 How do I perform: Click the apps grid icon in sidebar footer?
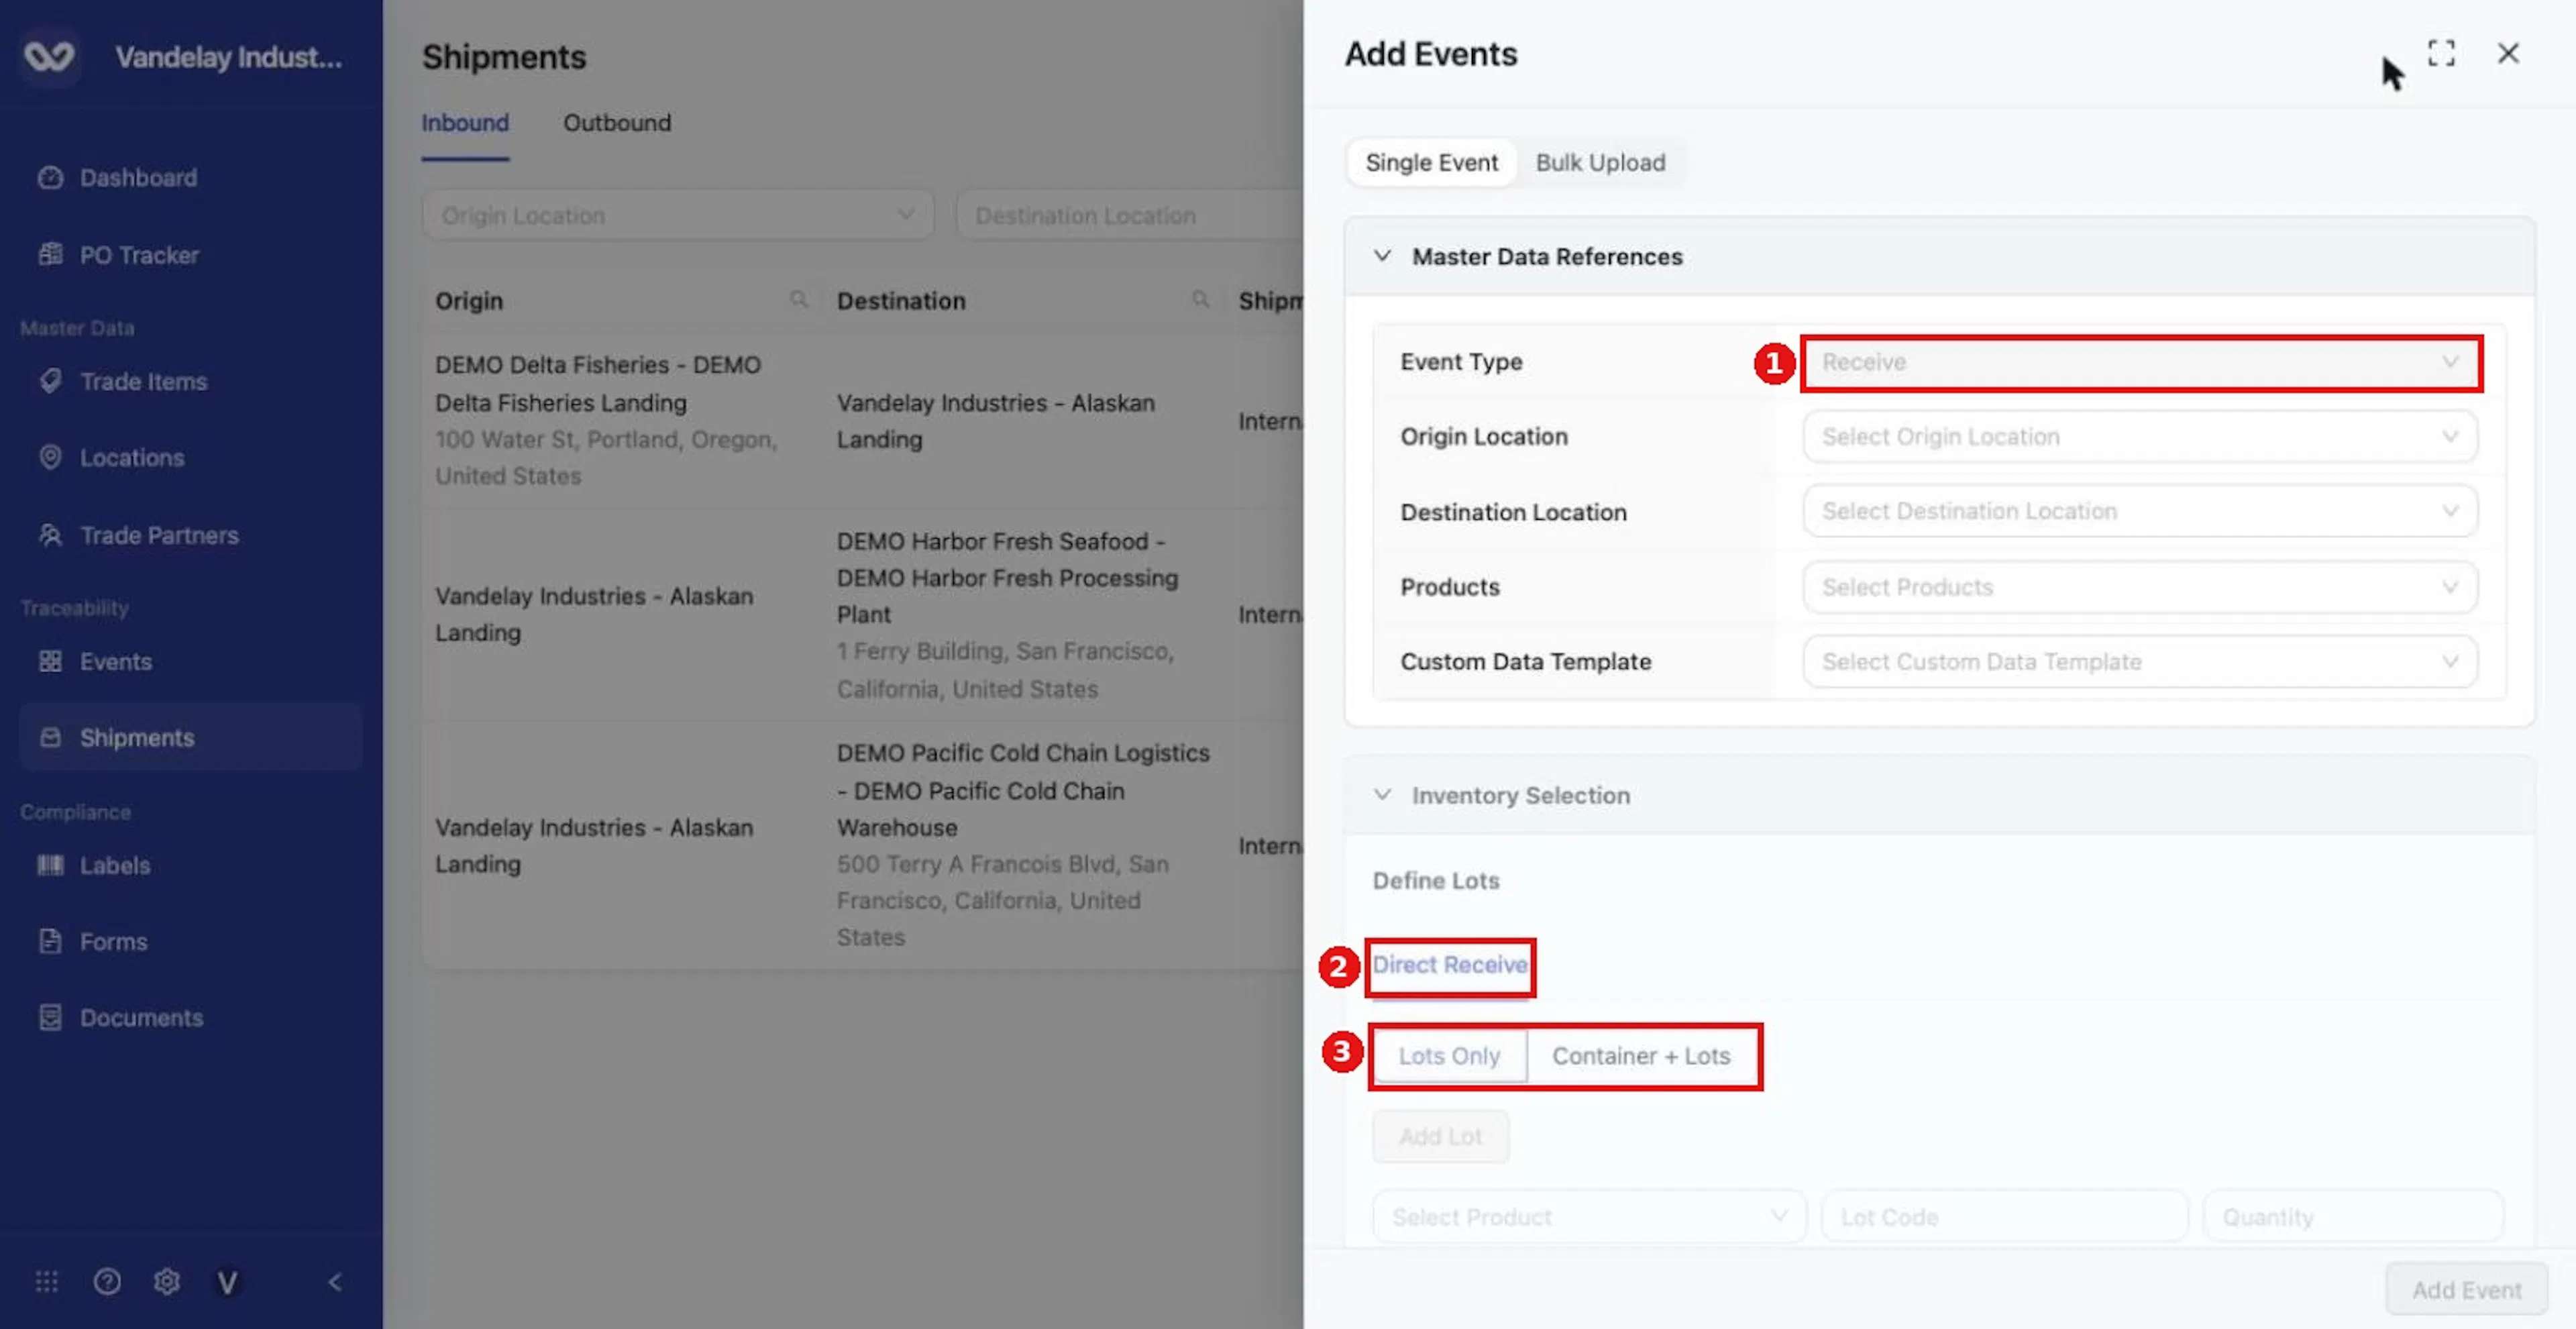[x=47, y=1281]
